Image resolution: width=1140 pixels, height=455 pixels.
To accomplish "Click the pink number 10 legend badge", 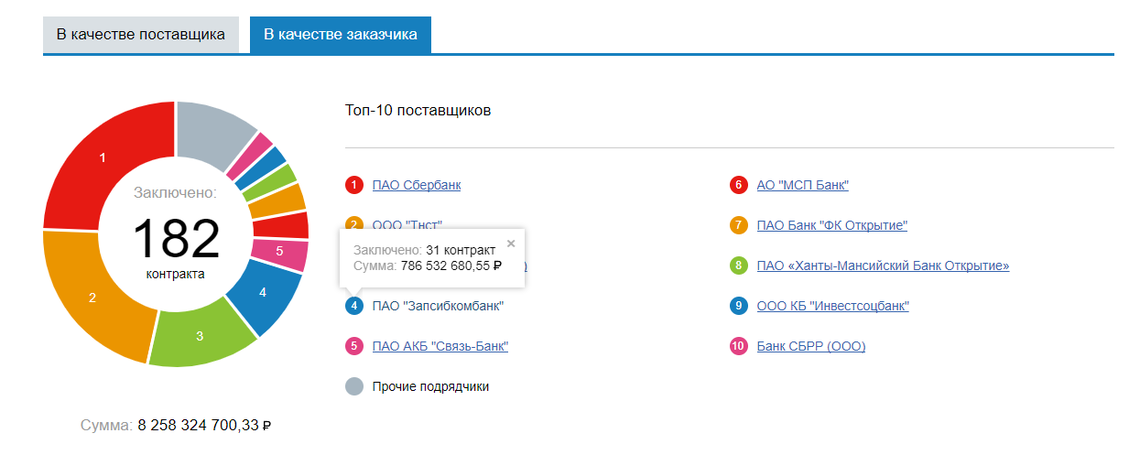I will (739, 346).
